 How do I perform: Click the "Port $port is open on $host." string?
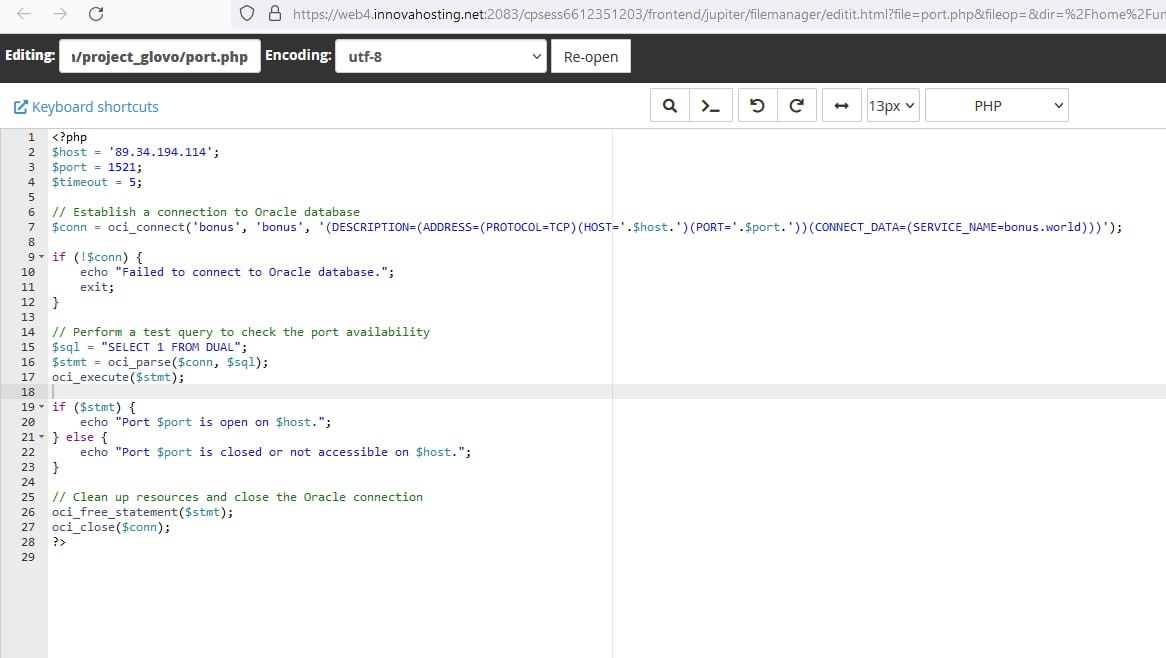click(220, 422)
